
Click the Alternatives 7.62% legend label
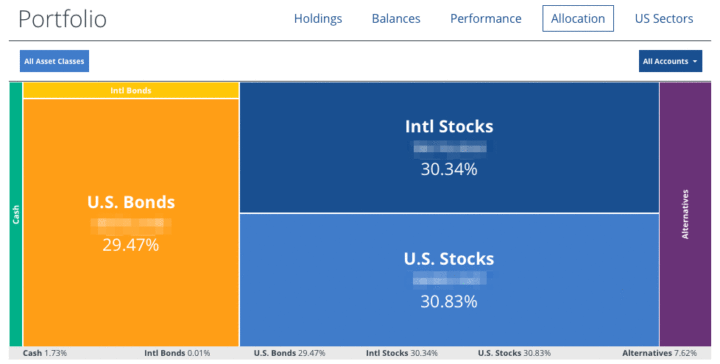659,353
